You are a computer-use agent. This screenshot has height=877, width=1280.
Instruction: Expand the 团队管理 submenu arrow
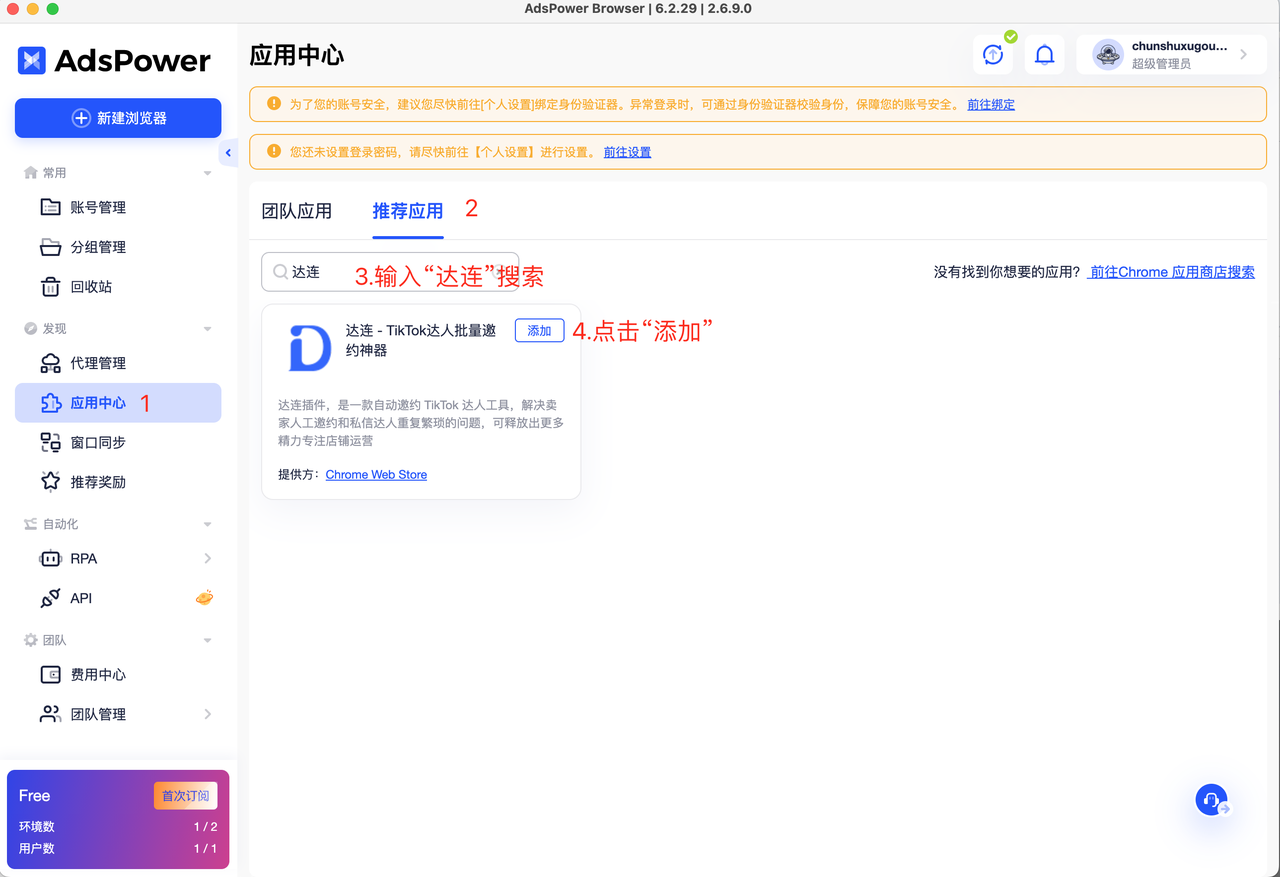click(207, 714)
